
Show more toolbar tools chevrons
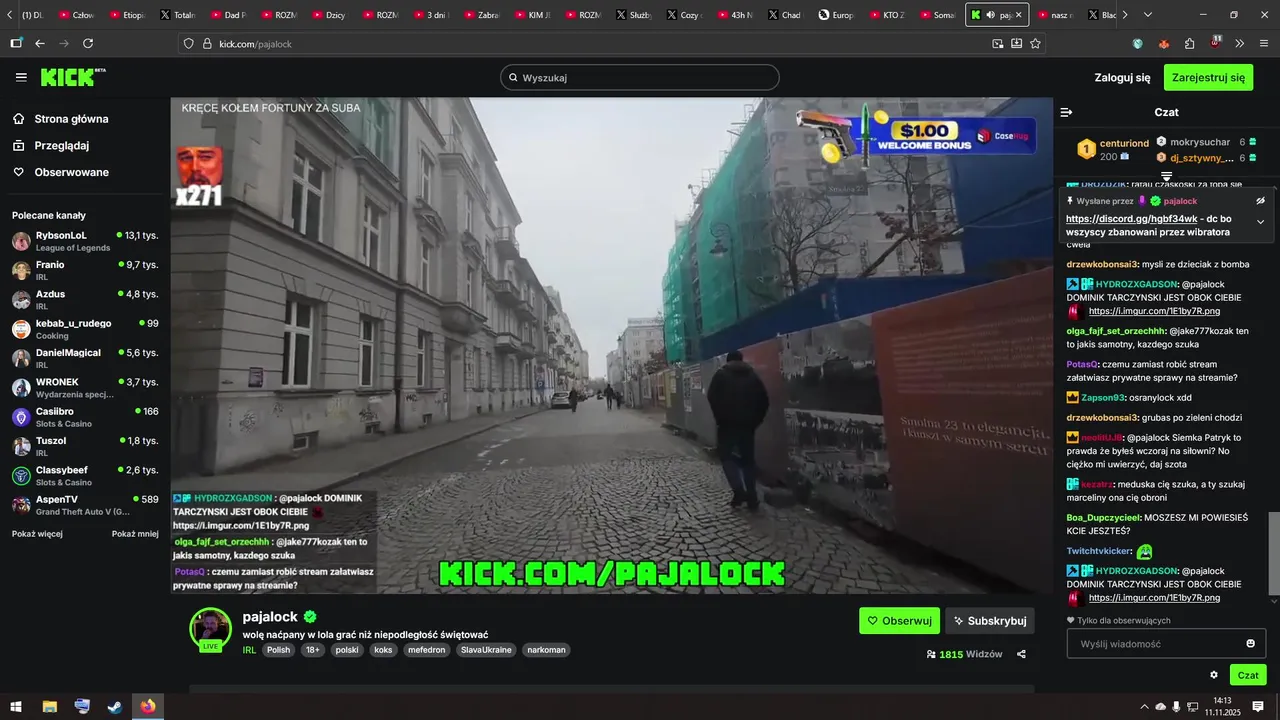pos(1240,44)
